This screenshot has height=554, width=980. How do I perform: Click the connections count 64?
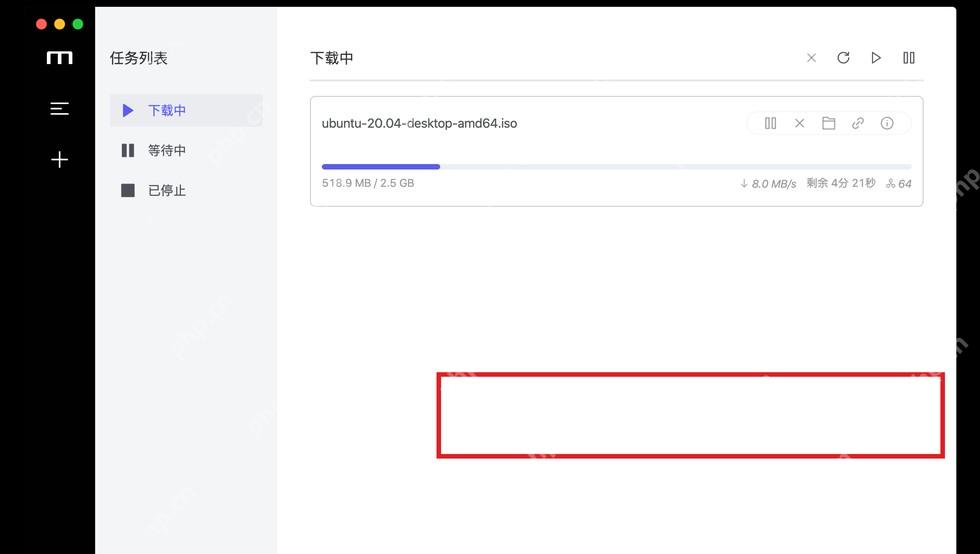[x=899, y=184]
